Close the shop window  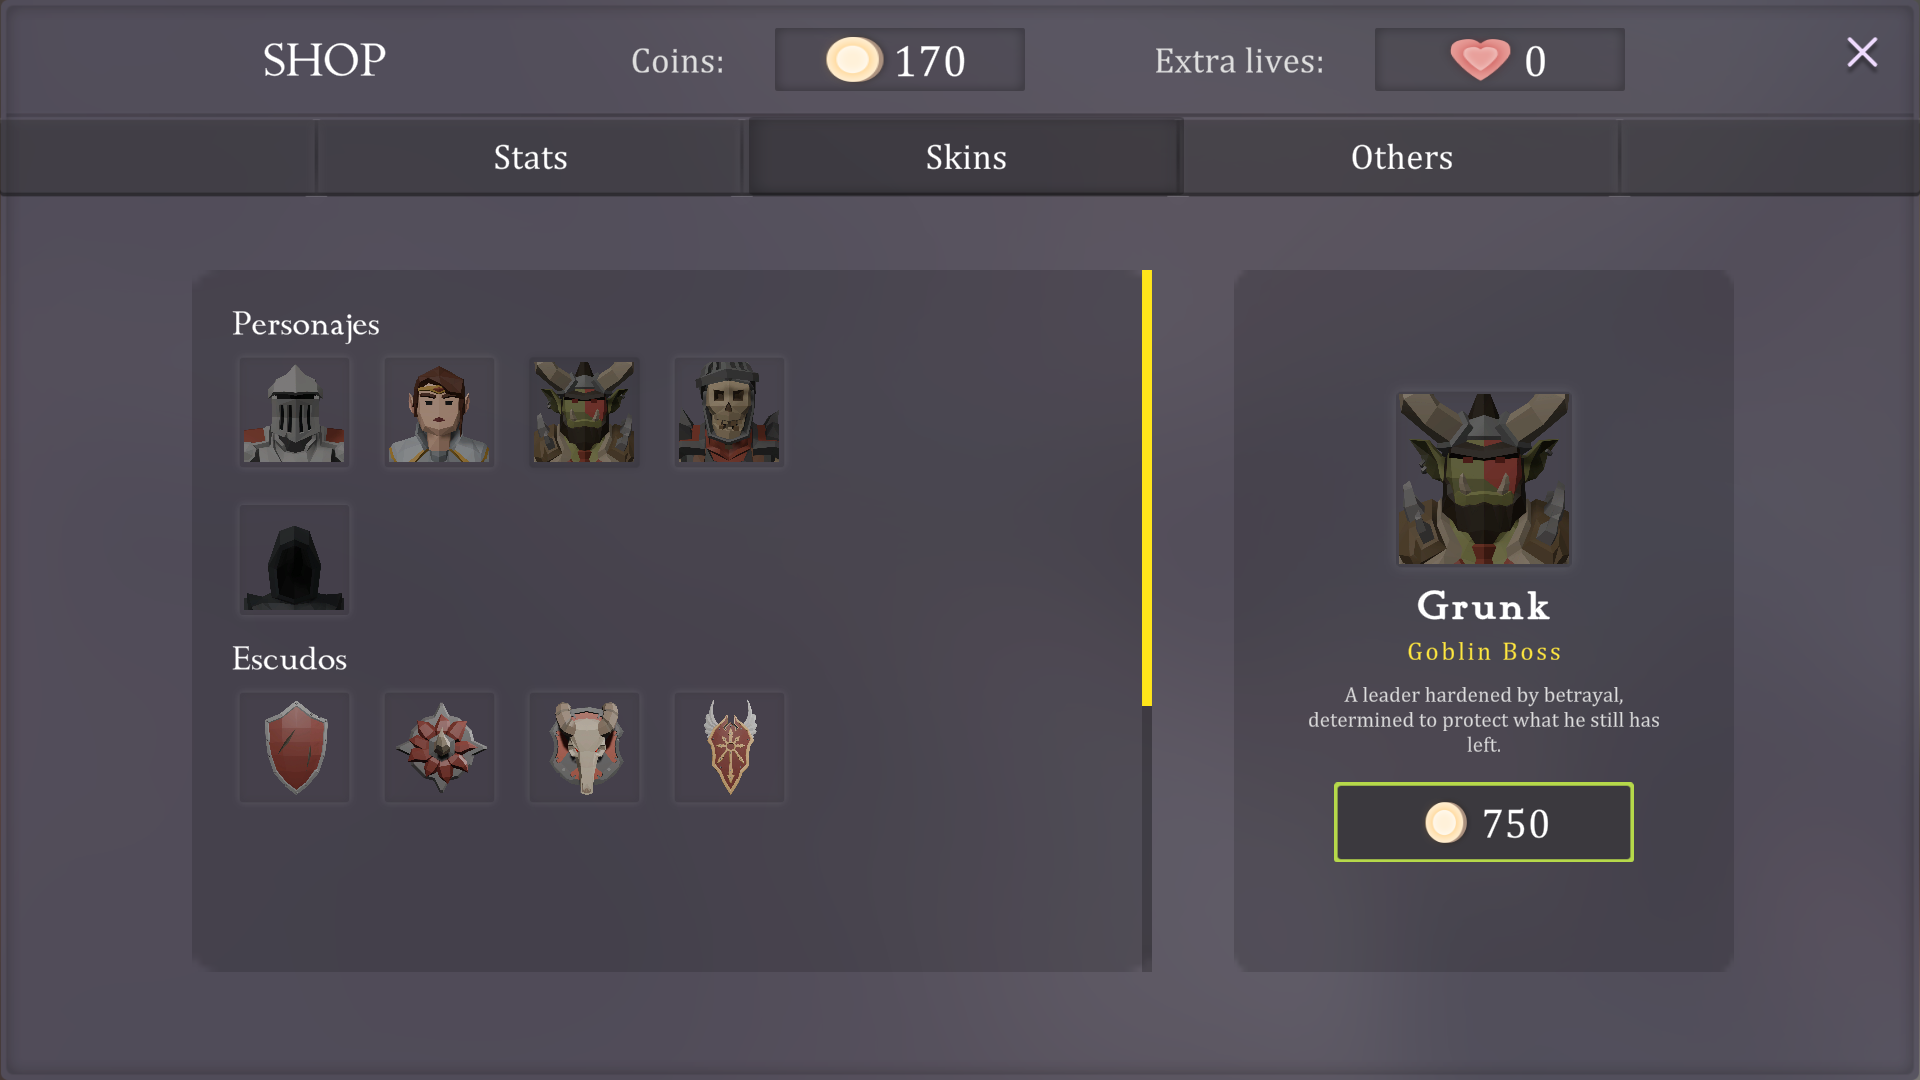(1862, 53)
